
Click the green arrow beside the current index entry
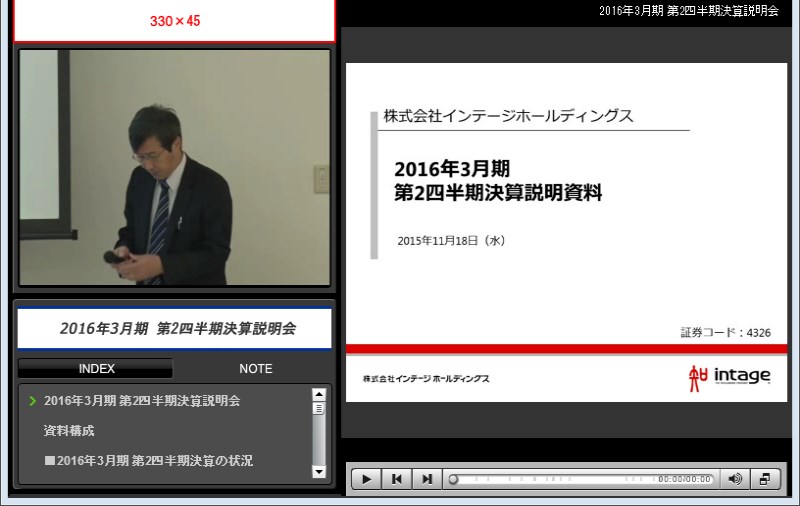tap(33, 401)
